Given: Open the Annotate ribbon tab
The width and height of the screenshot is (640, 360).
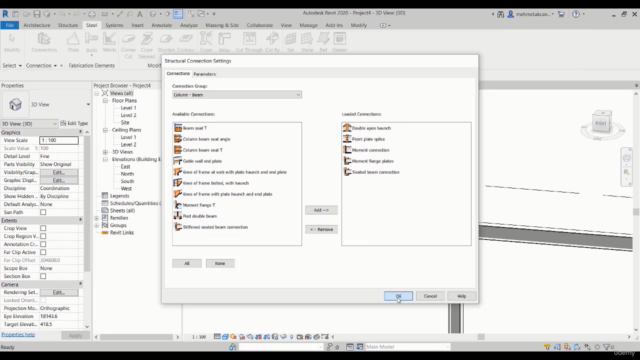Looking at the screenshot, I should coord(162,25).
